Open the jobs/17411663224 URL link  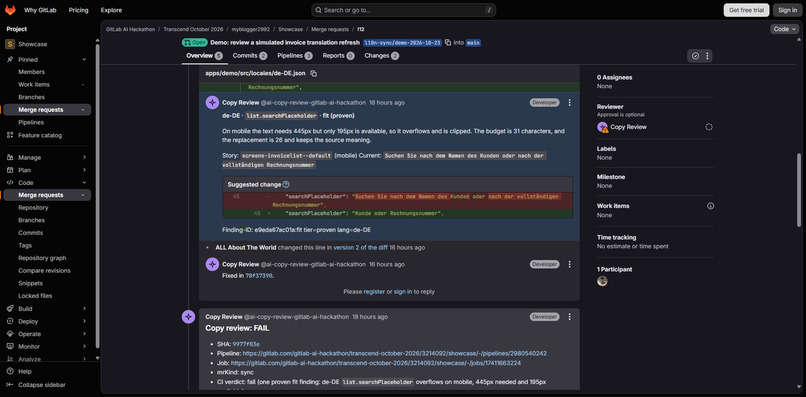point(376,363)
